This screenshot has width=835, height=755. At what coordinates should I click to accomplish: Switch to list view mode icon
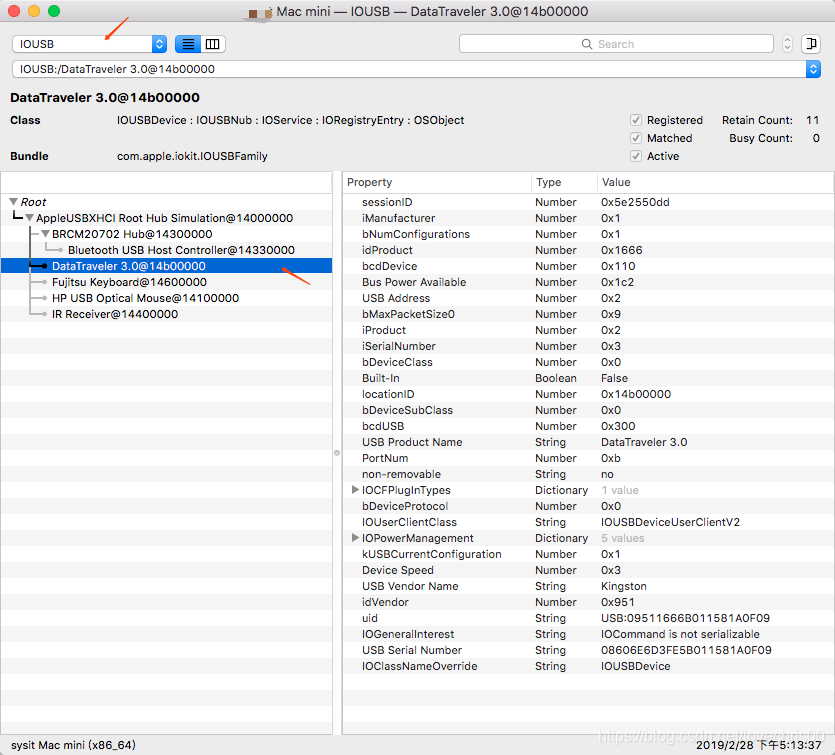coord(188,44)
